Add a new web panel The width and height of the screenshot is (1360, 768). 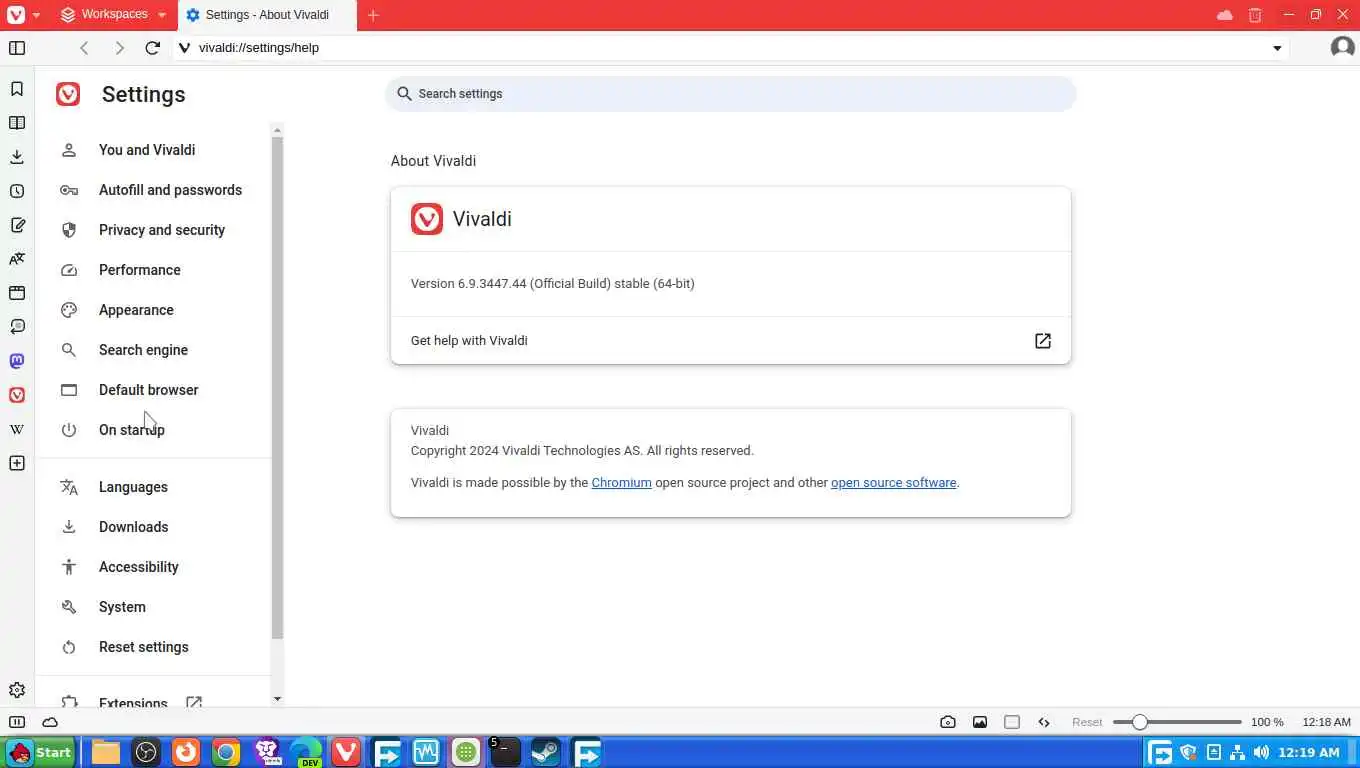click(x=17, y=463)
